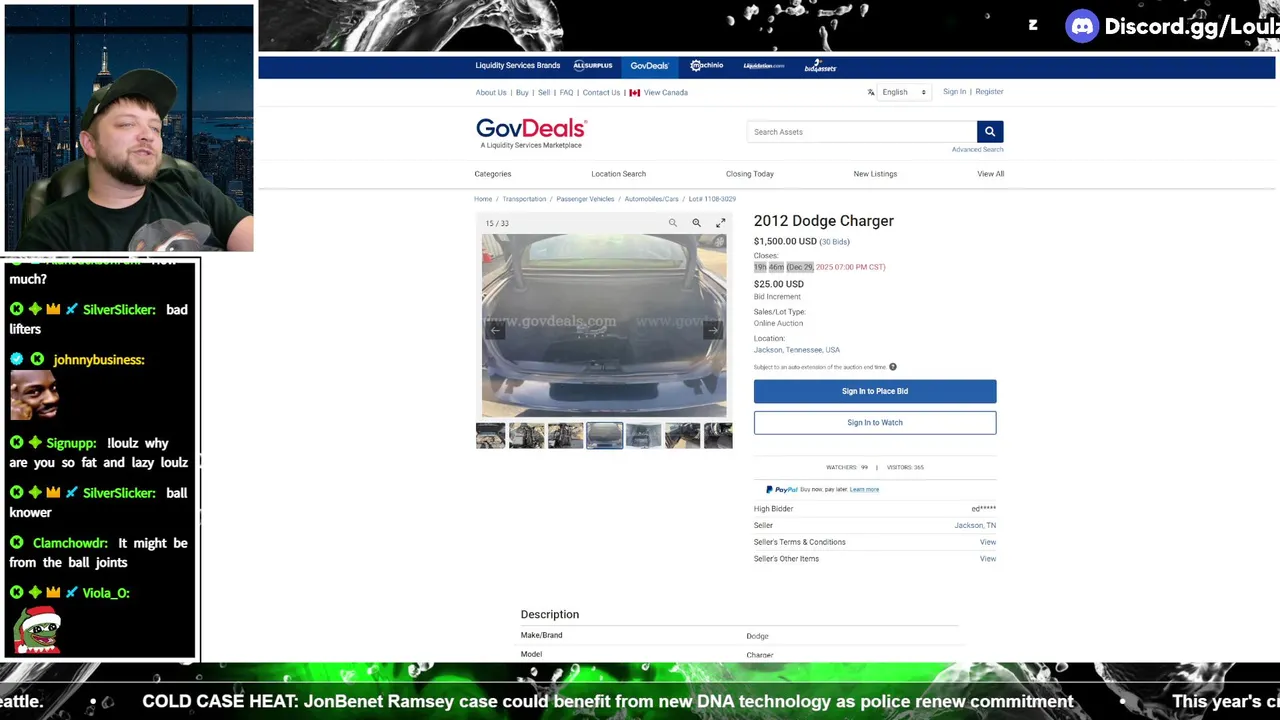Click the $1,500.00 USD price

point(785,241)
